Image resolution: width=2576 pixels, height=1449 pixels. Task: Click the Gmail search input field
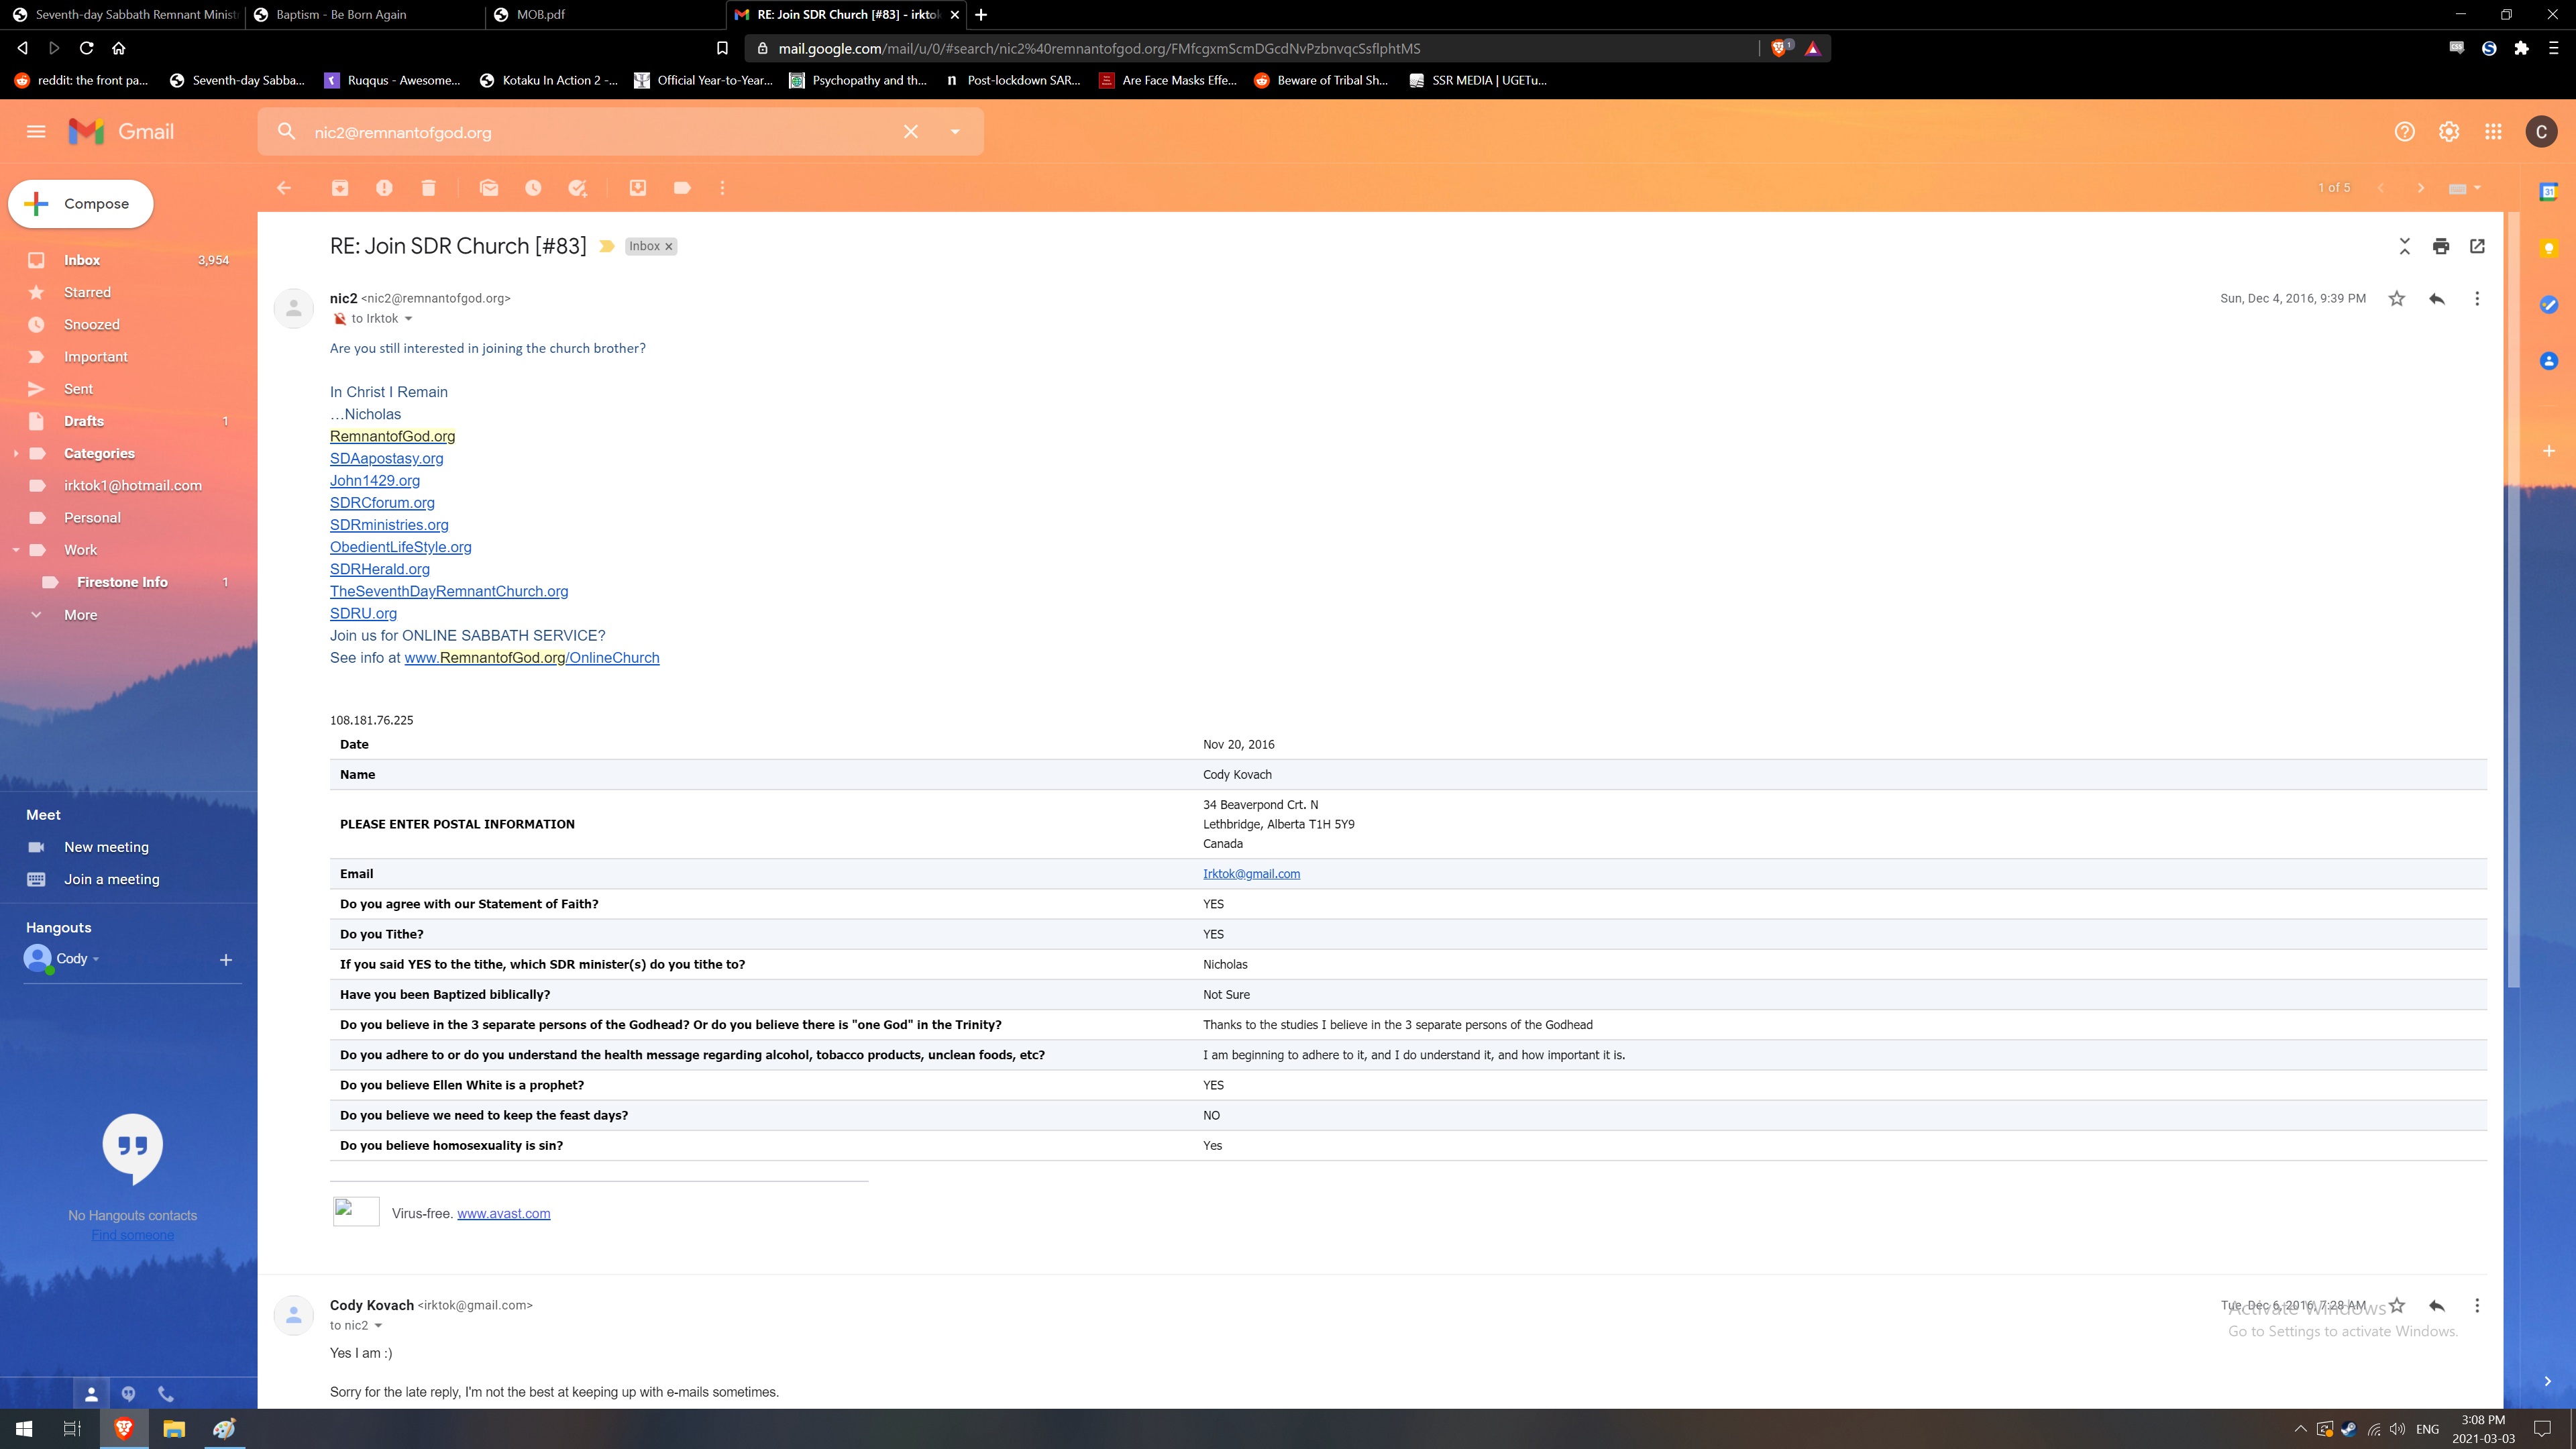pyautogui.click(x=600, y=132)
